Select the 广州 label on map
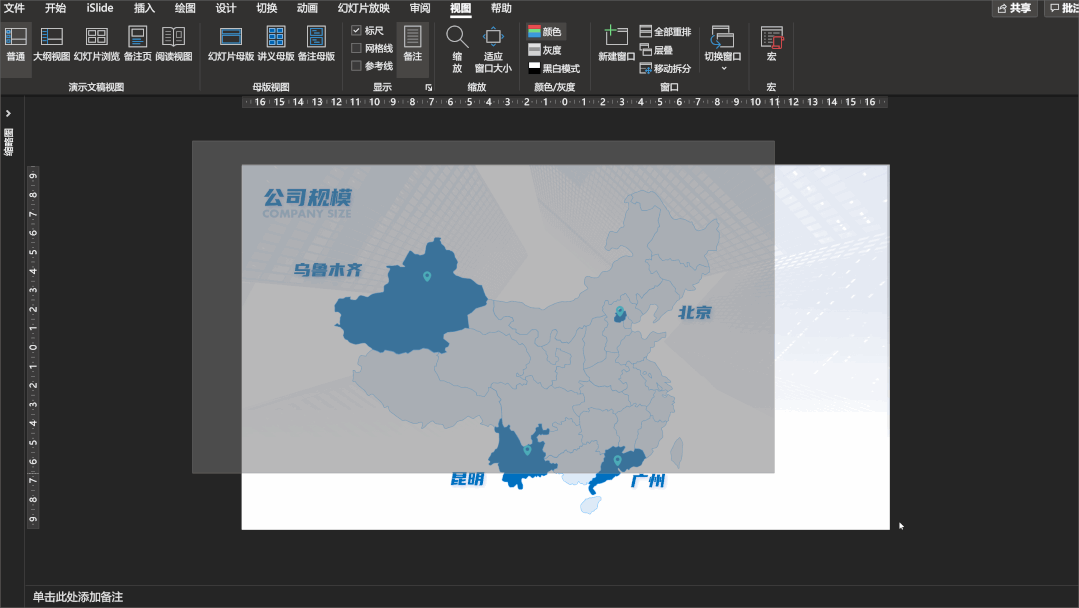This screenshot has height=608, width=1079. 648,481
